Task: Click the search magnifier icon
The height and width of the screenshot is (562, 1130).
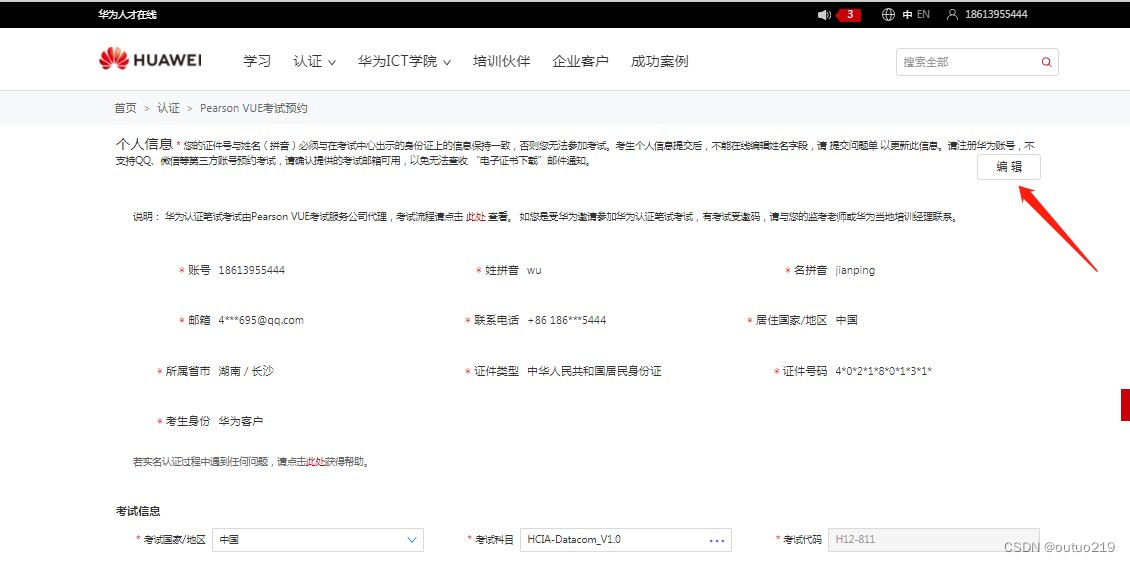Action: coord(1046,62)
